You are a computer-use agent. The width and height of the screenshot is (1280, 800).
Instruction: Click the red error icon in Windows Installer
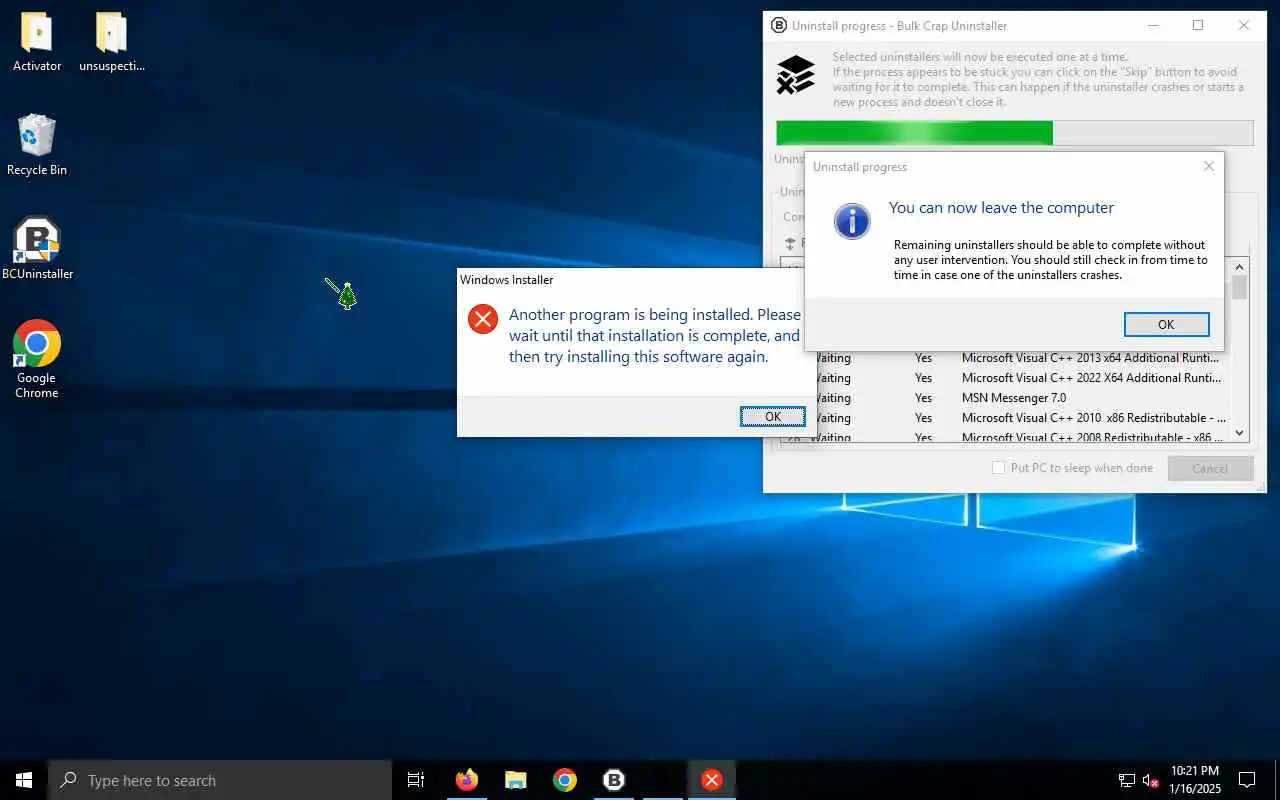click(x=483, y=319)
